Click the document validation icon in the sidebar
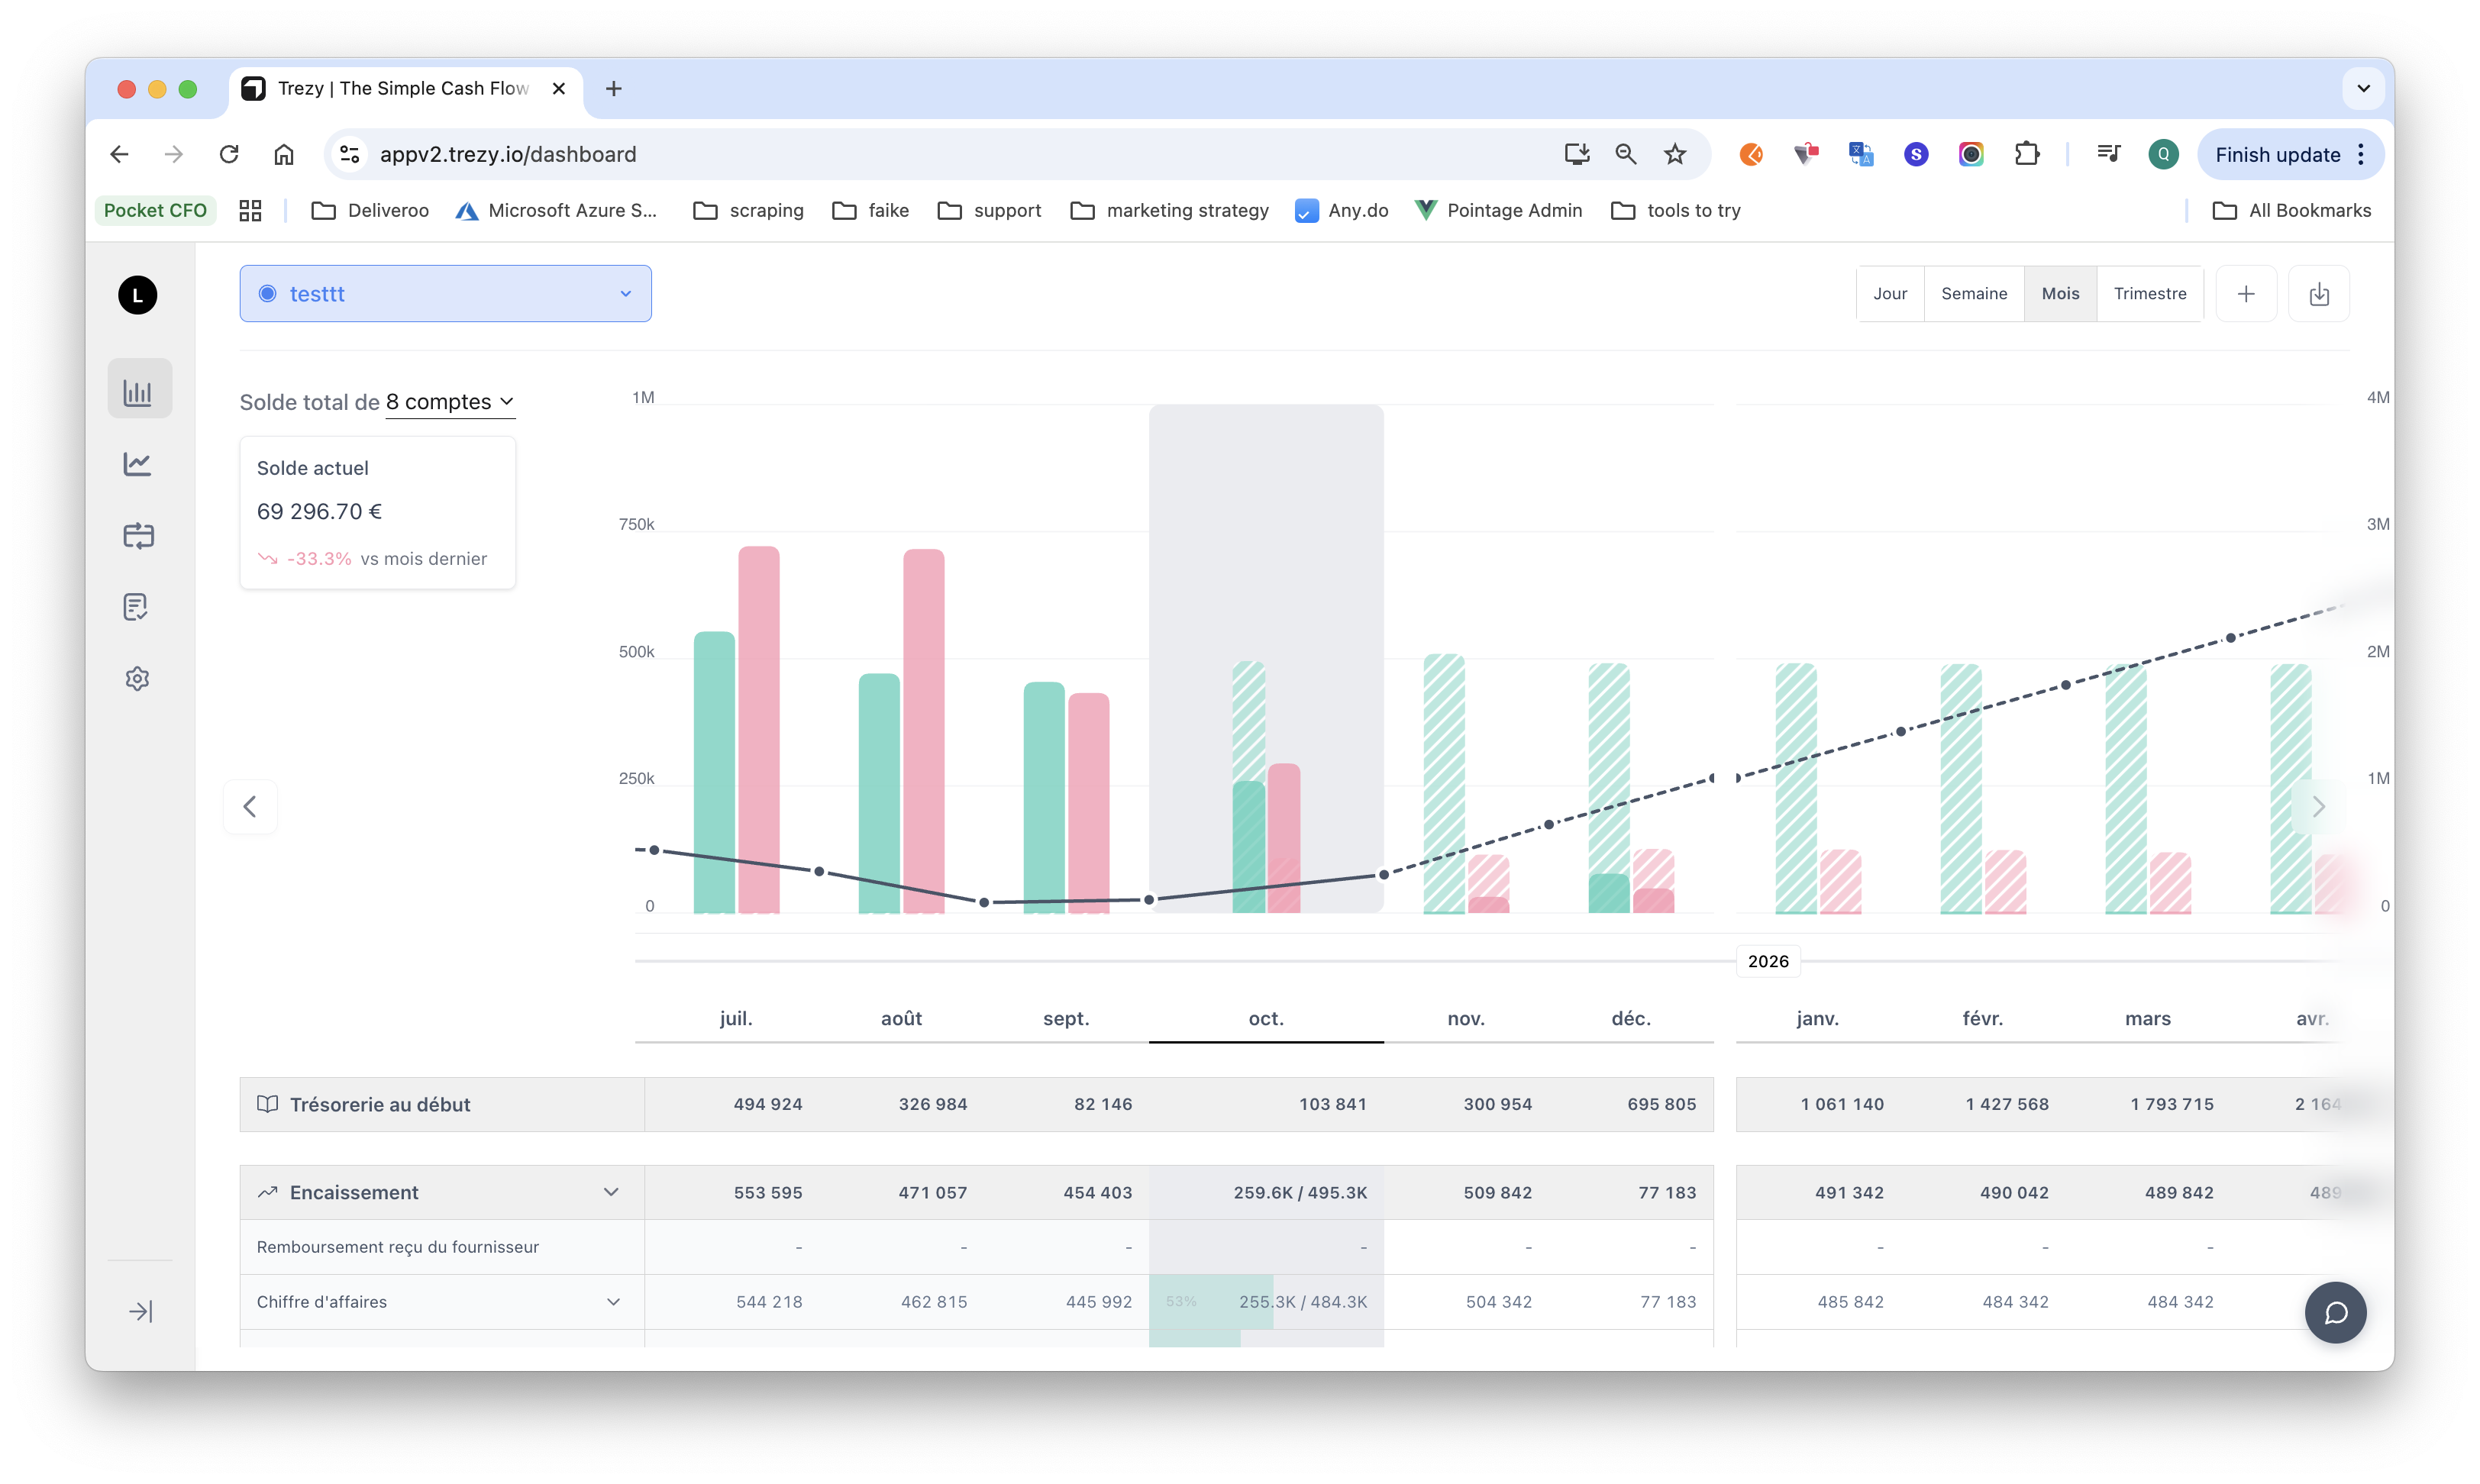2480x1484 pixels. 138,607
